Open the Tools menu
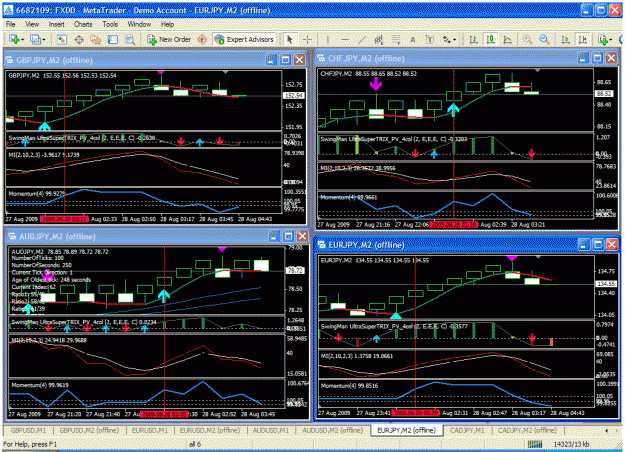The height and width of the screenshot is (452, 625). (110, 24)
